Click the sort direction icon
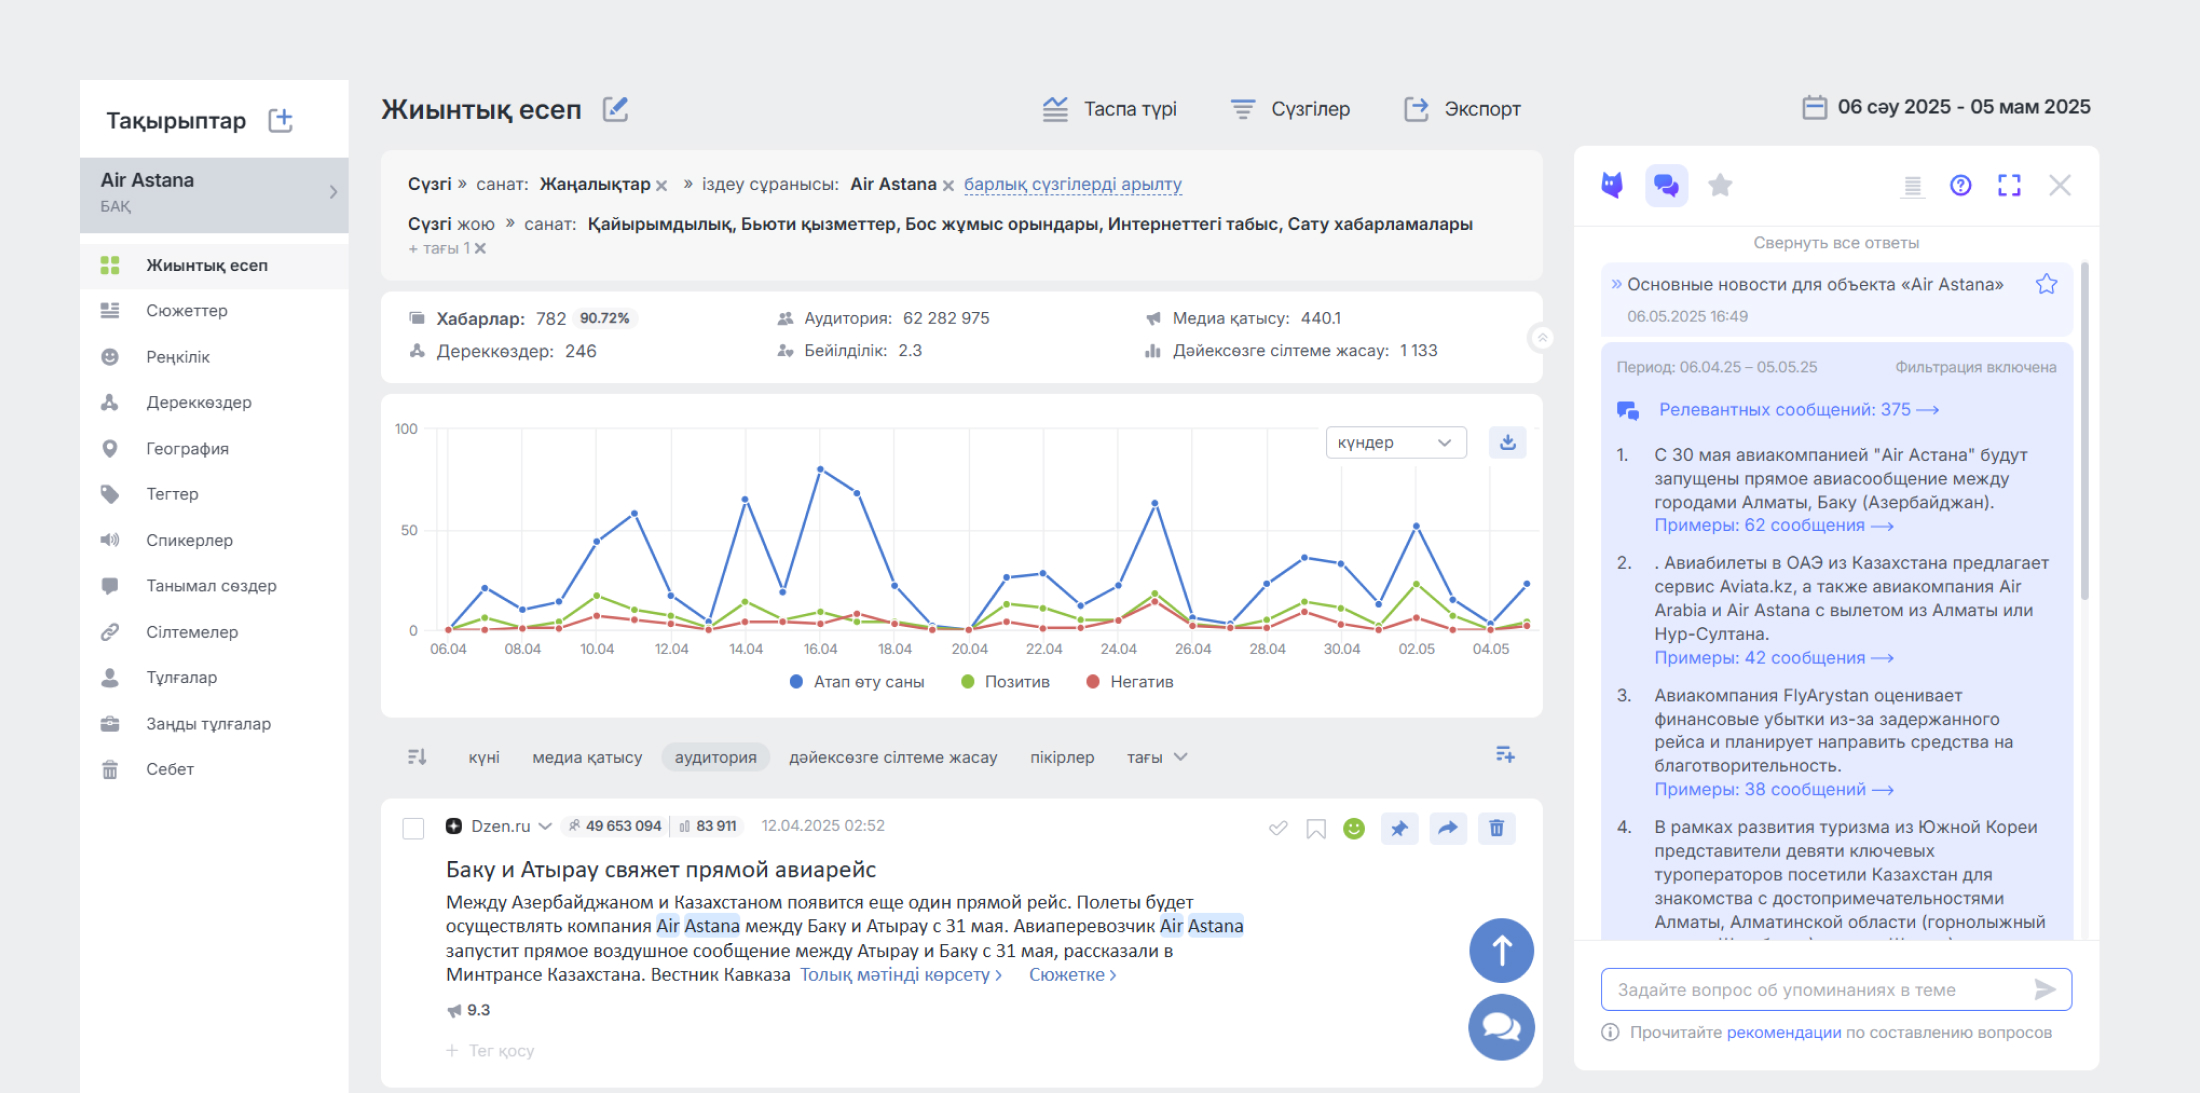Screen dimensions: 2200x1093 pyautogui.click(x=417, y=757)
